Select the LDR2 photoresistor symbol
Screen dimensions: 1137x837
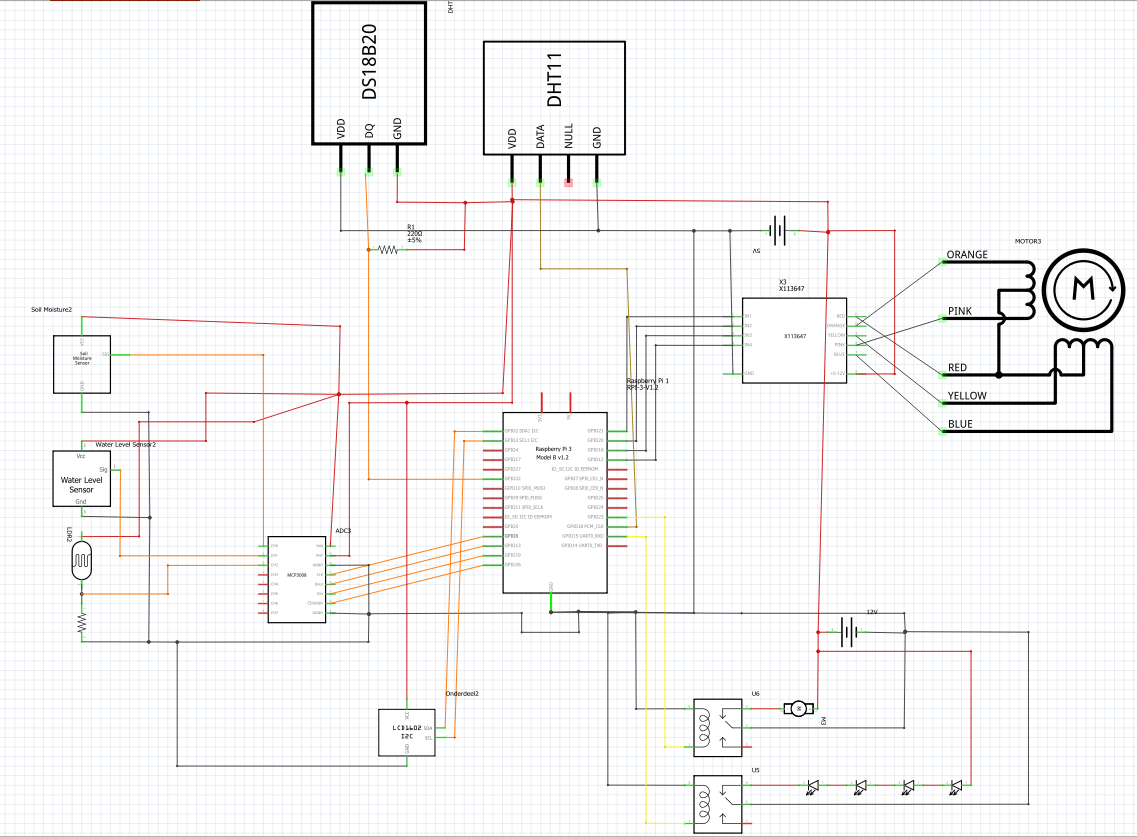click(82, 561)
